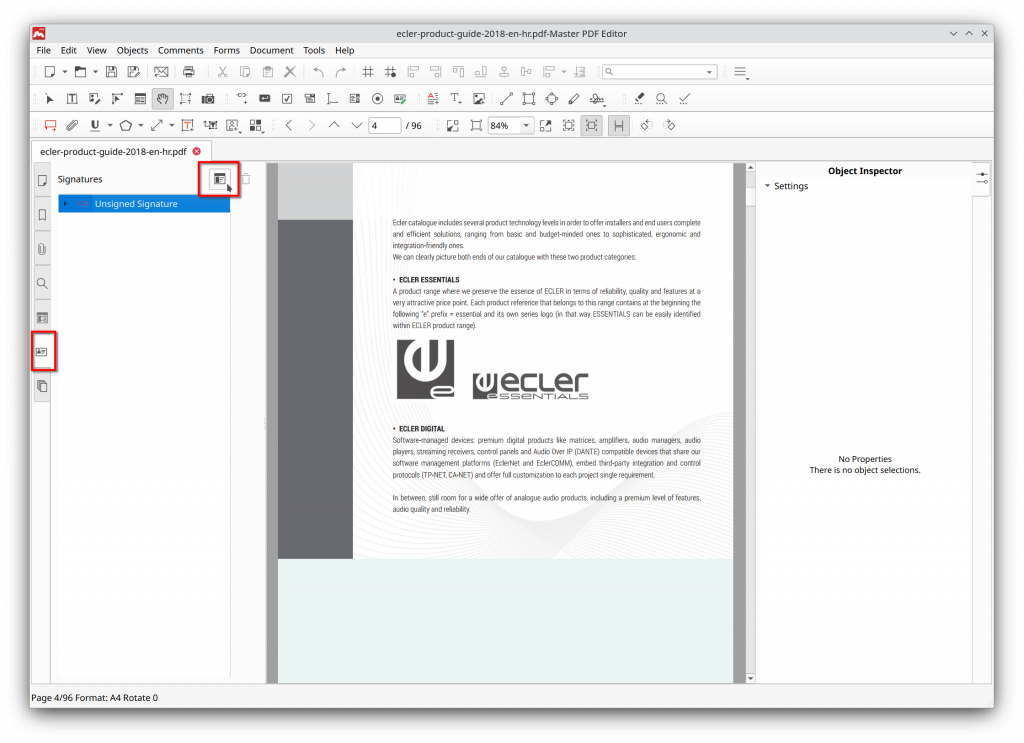Select the Hand pan tool

(161, 98)
